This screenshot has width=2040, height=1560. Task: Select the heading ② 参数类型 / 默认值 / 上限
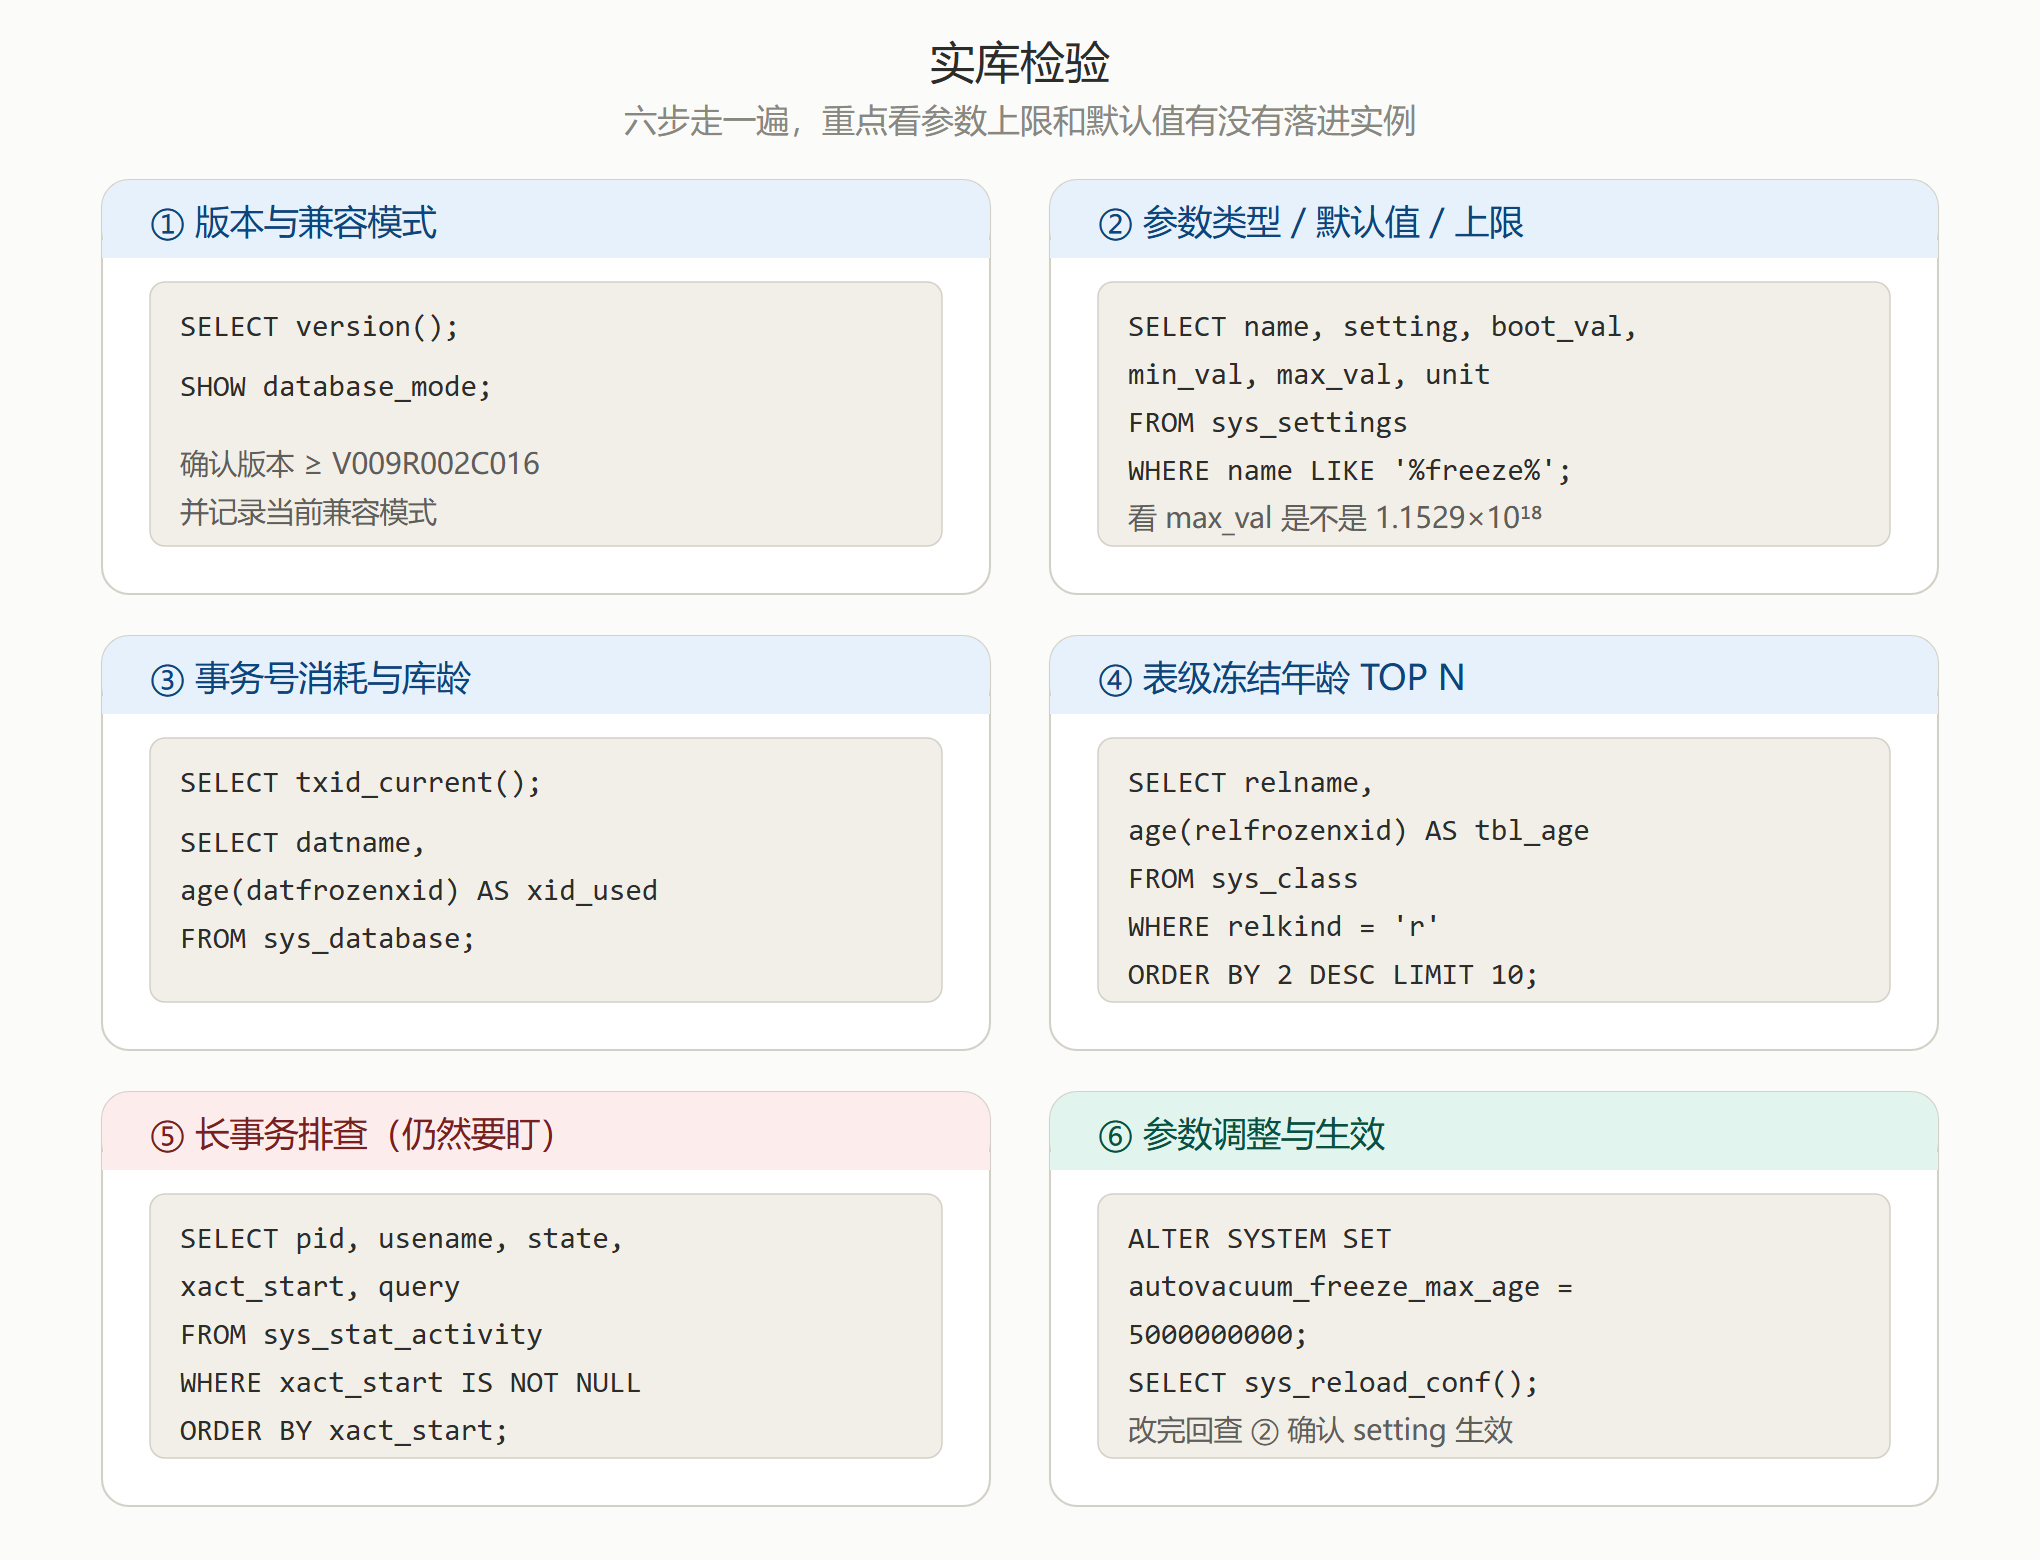tap(1310, 222)
